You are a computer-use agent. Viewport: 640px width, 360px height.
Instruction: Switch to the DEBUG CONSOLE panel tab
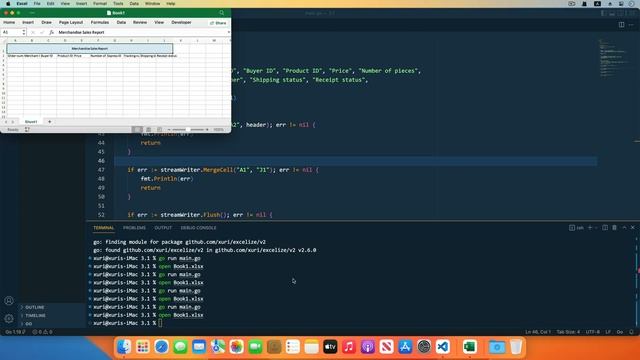[x=198, y=228]
